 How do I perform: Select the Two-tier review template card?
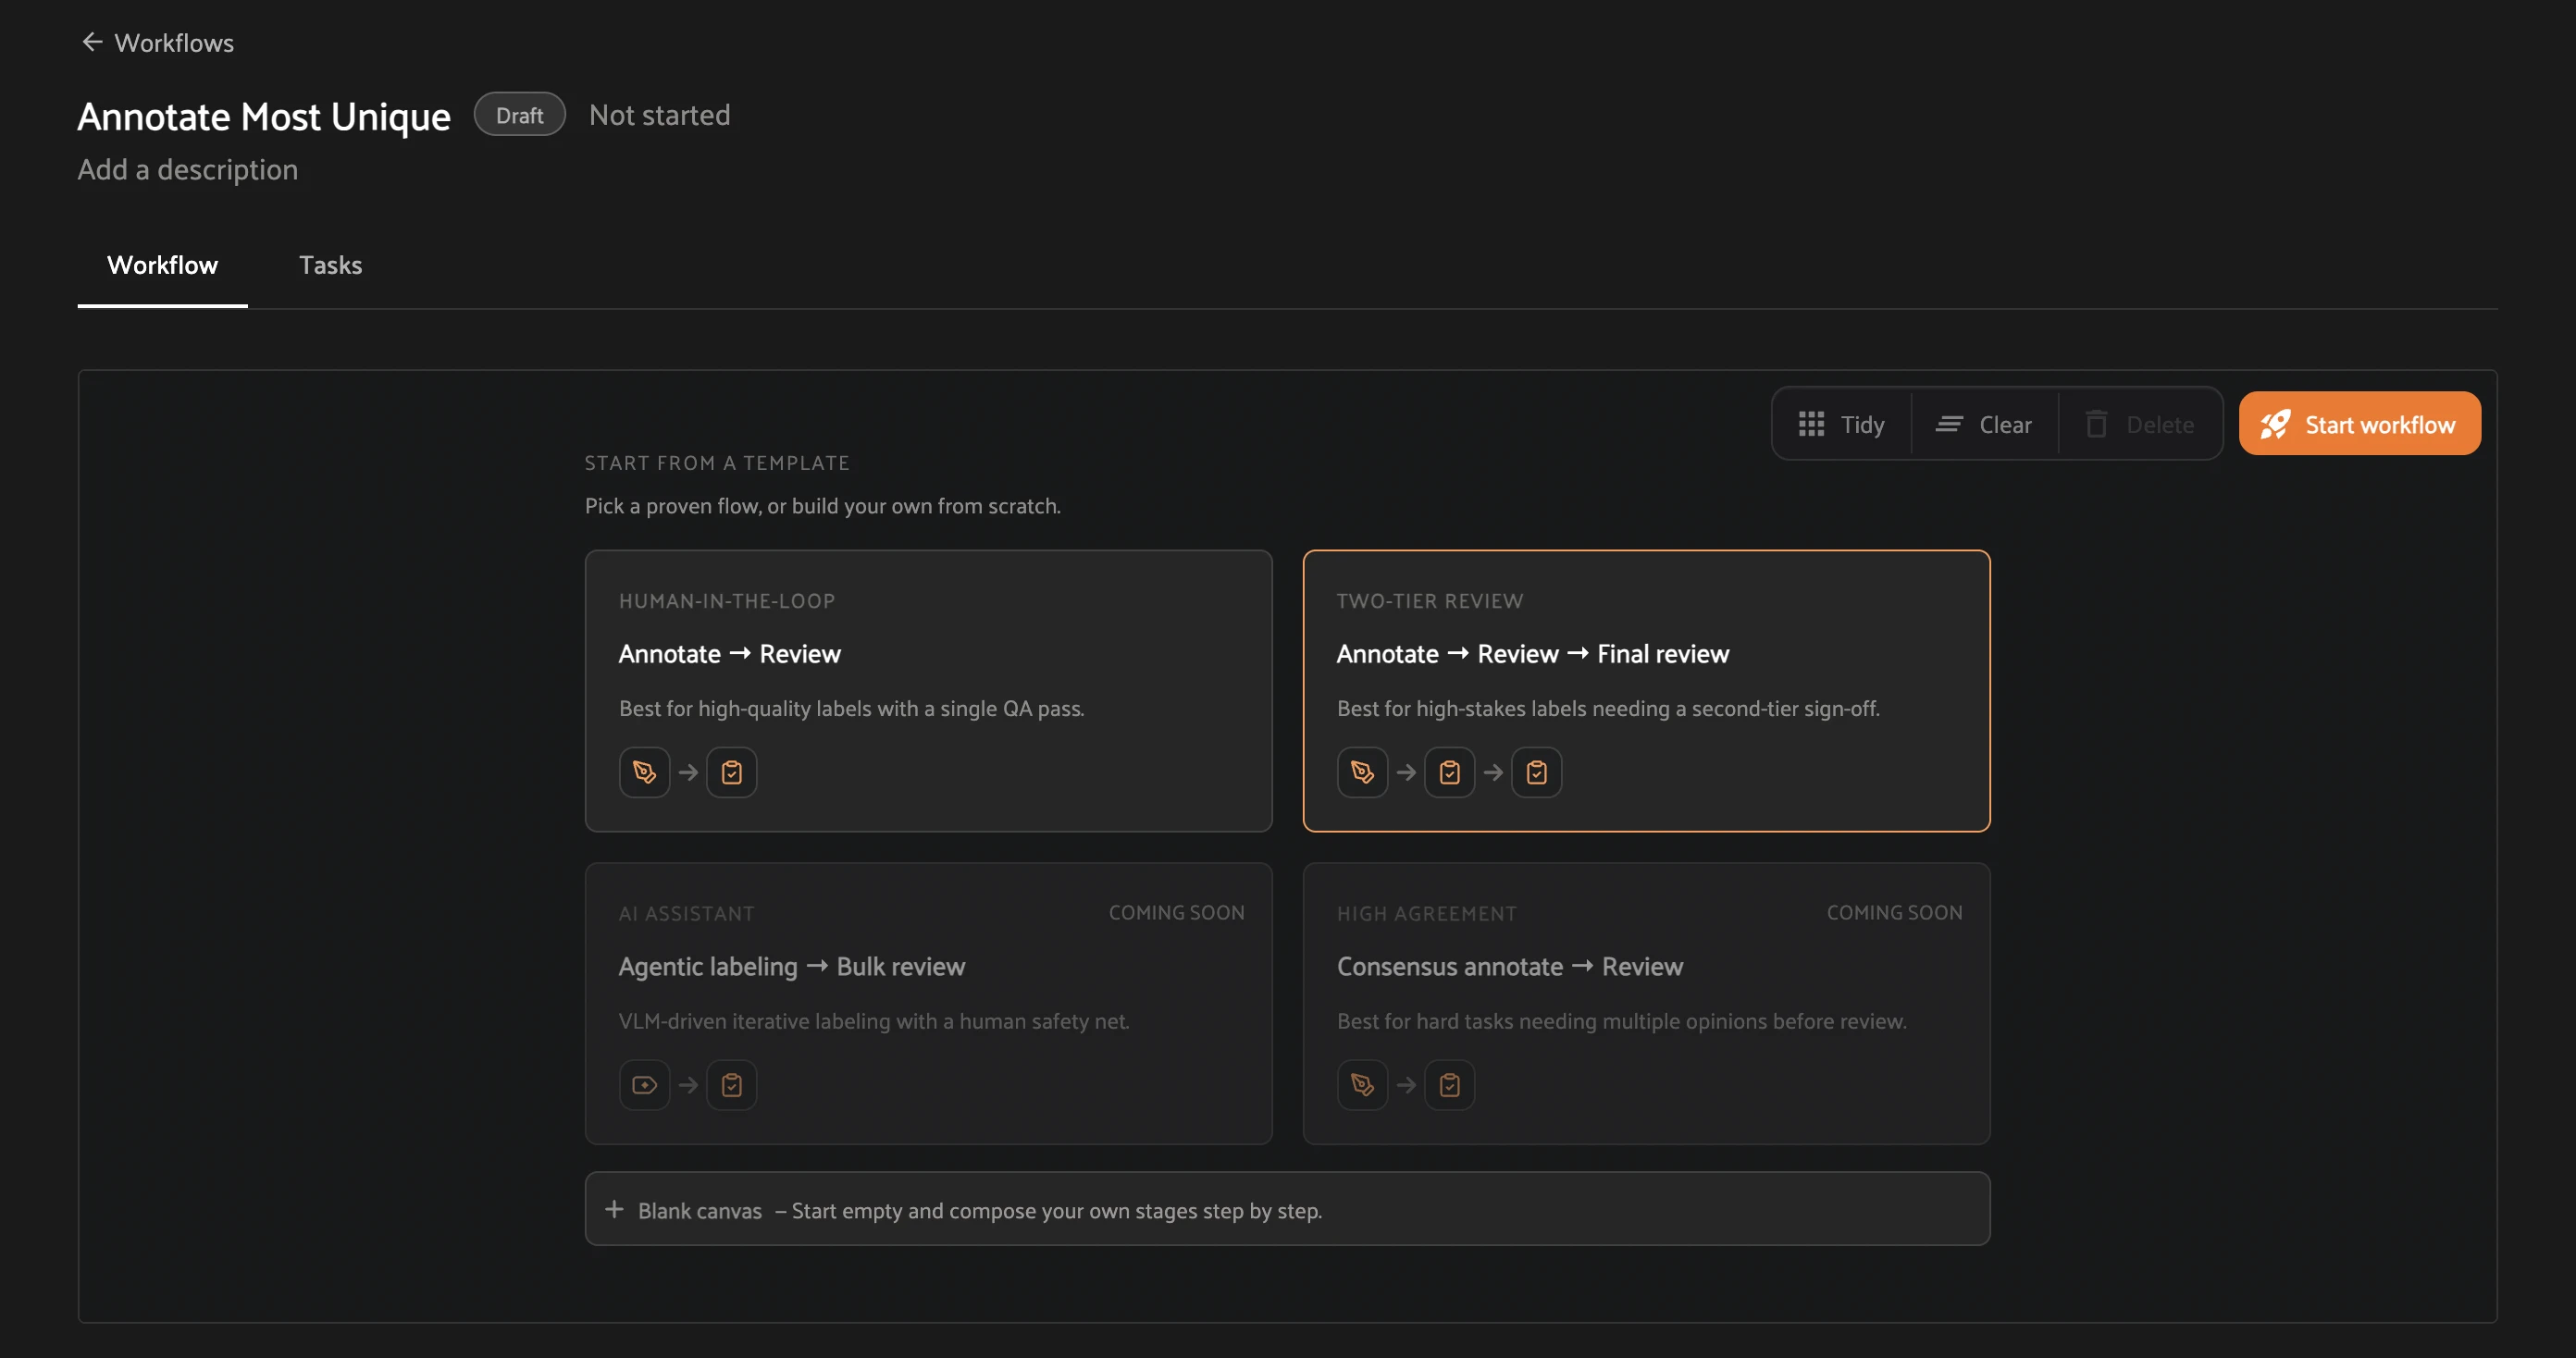click(x=1646, y=690)
